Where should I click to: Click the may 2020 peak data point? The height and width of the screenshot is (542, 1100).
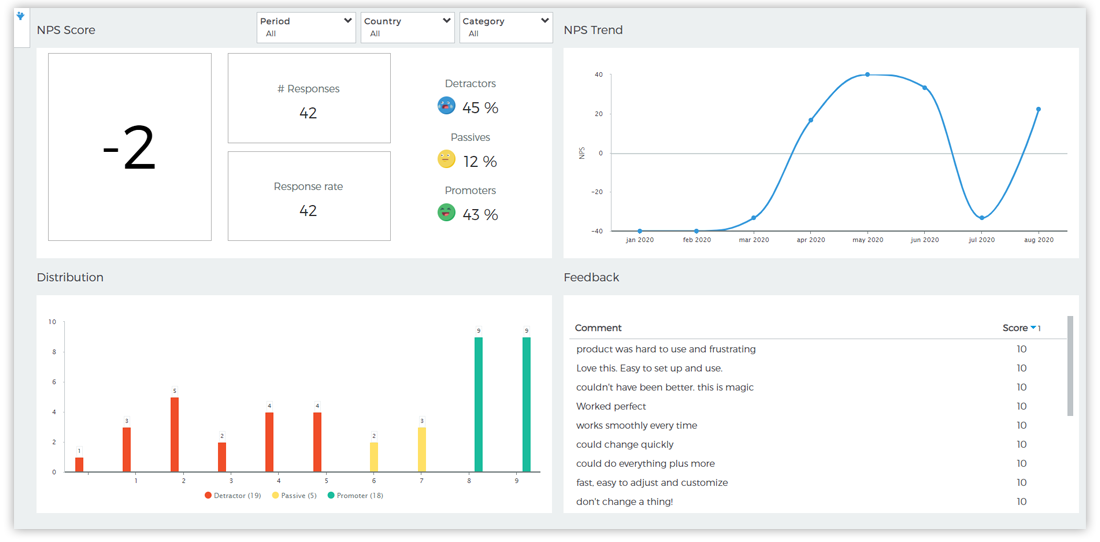(867, 75)
